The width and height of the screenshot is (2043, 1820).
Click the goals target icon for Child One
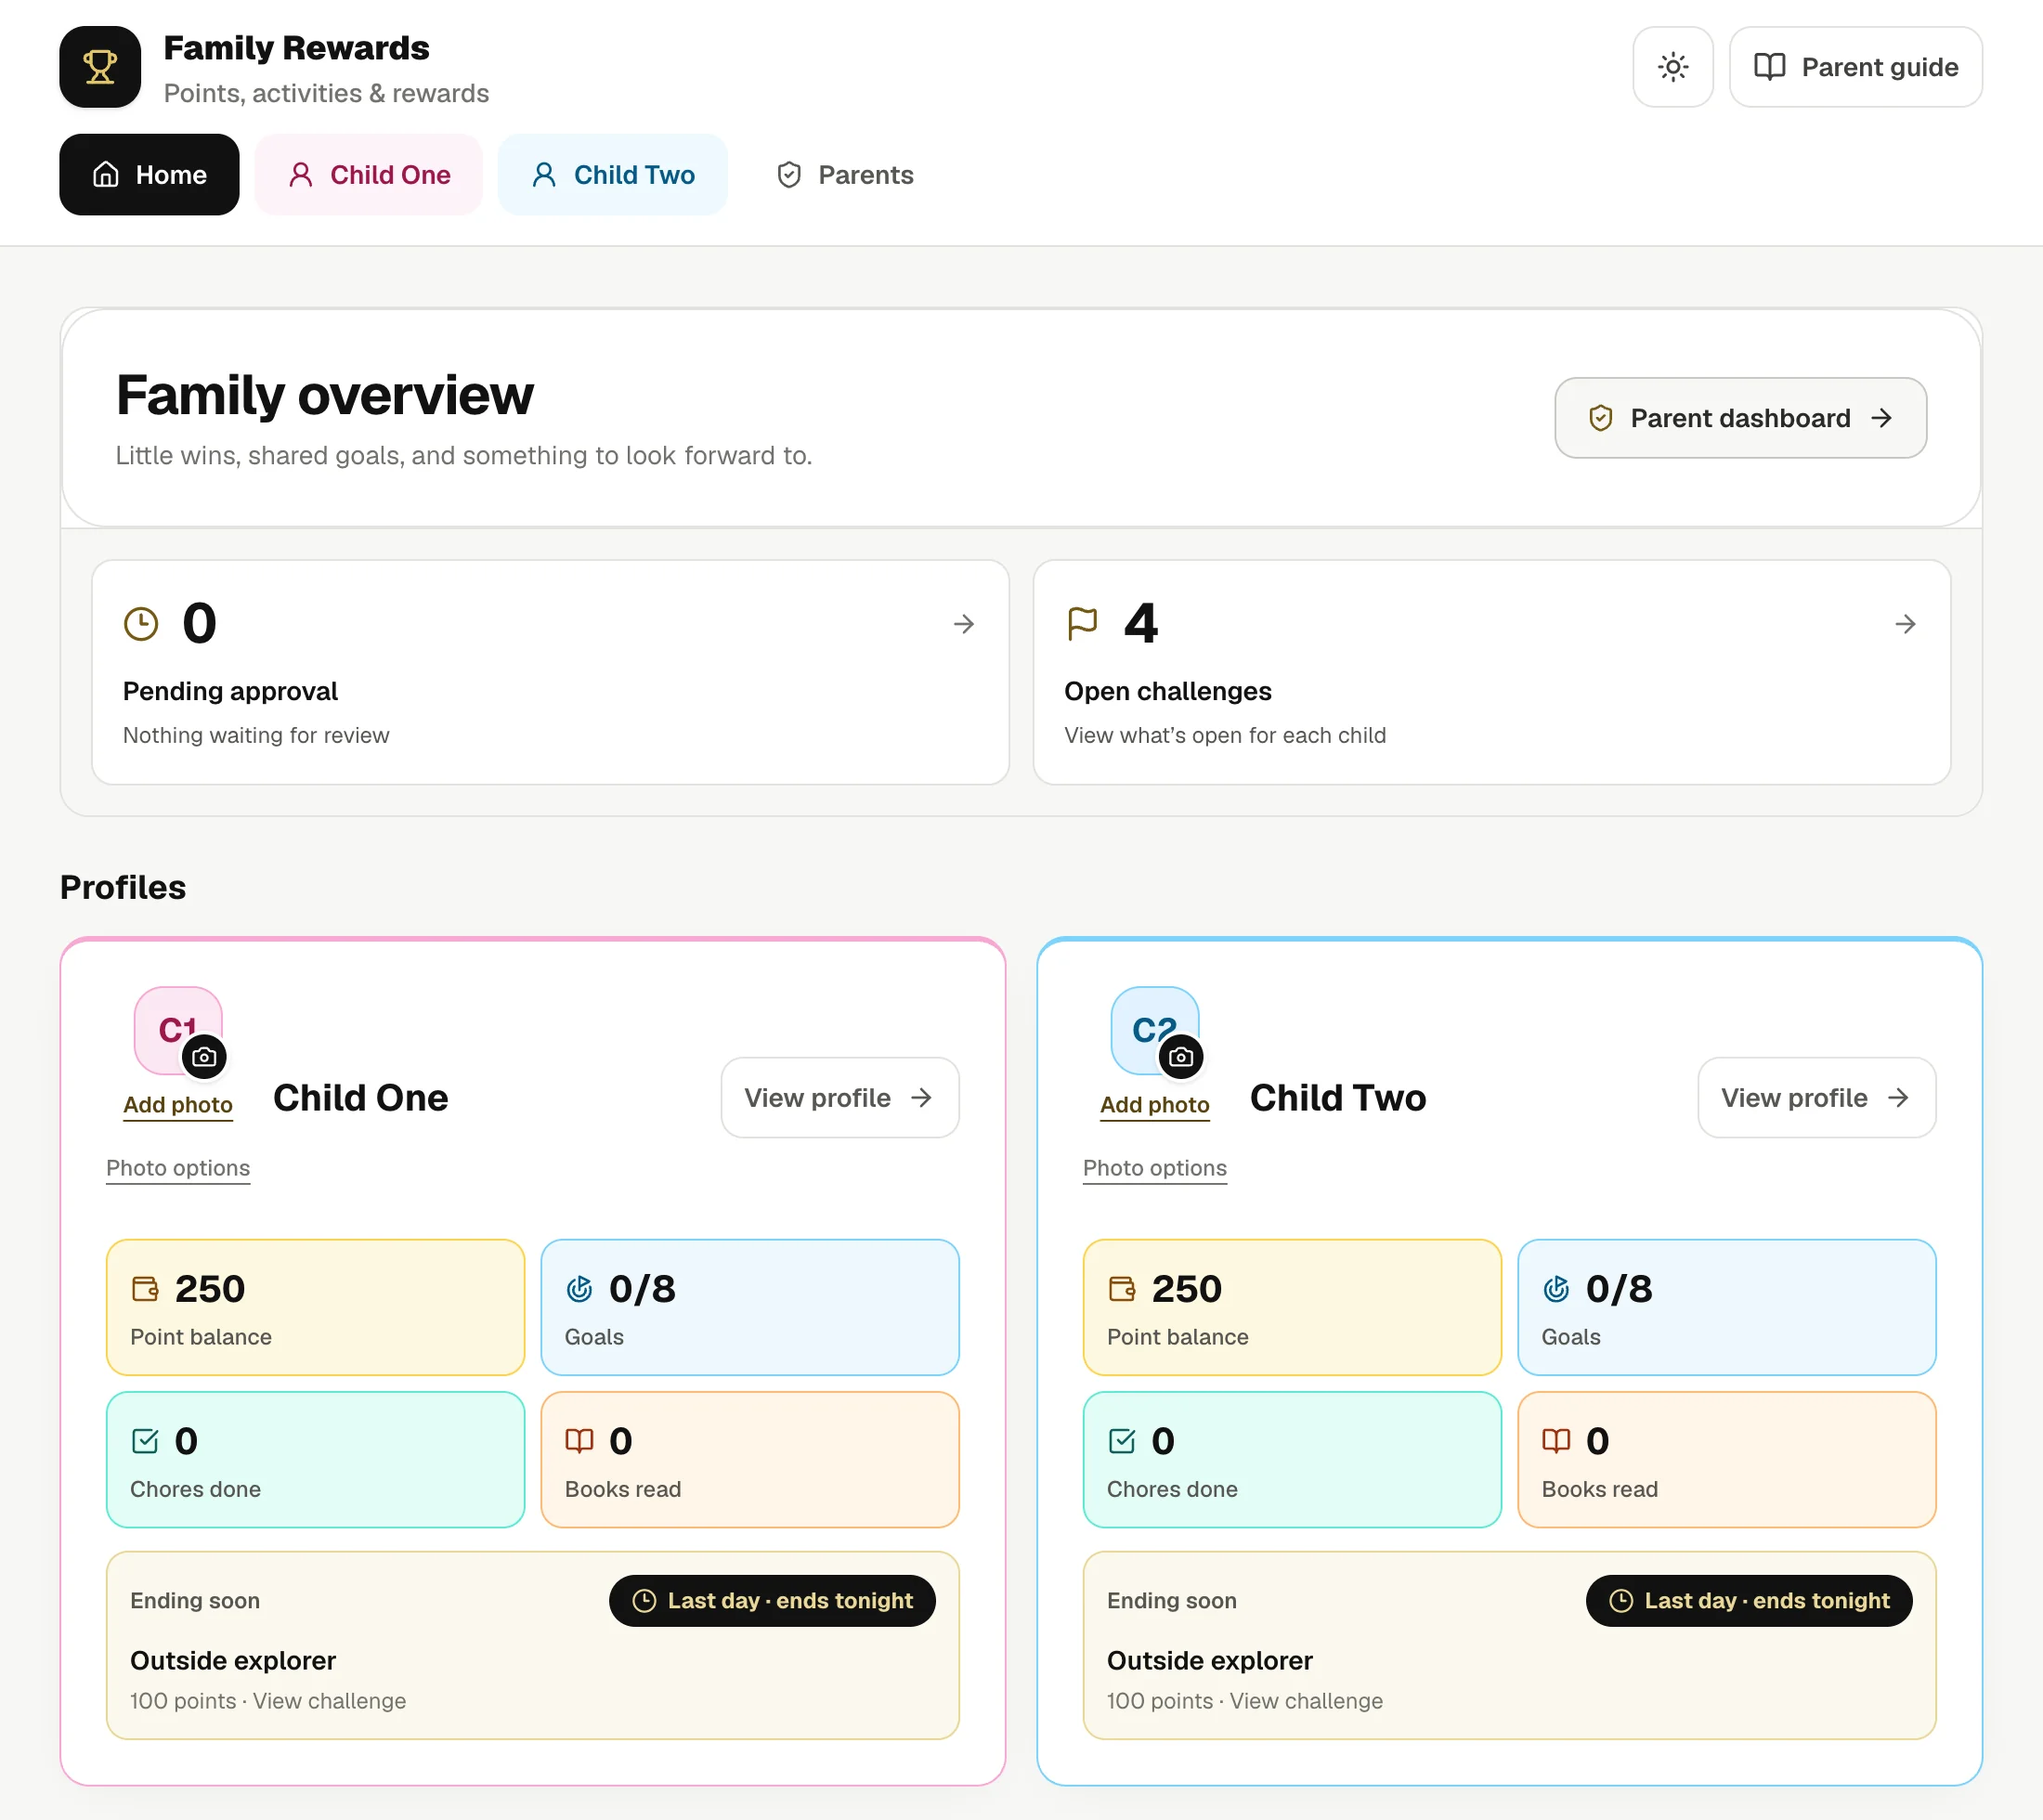click(x=580, y=1289)
